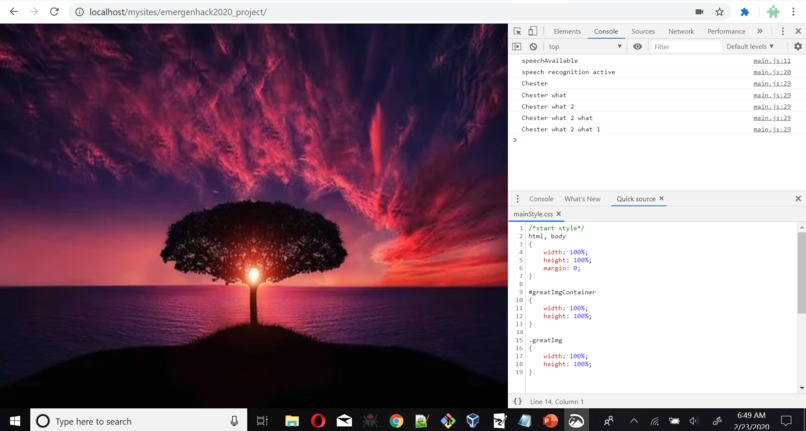
Task: Click the Quick source vertical scrollbar
Action: point(801,272)
